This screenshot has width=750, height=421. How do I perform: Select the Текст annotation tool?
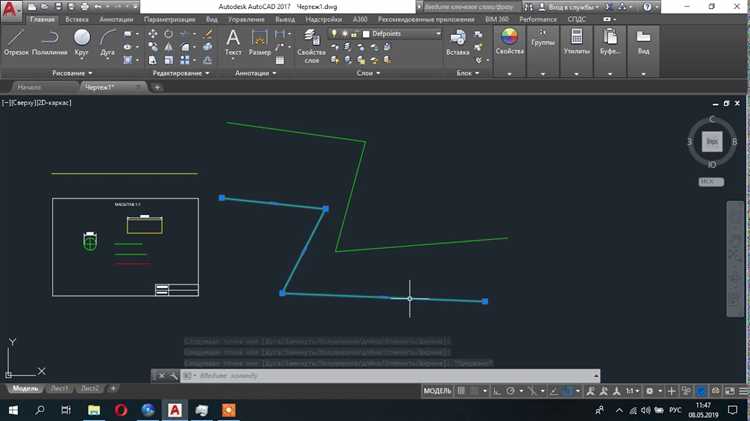click(233, 43)
